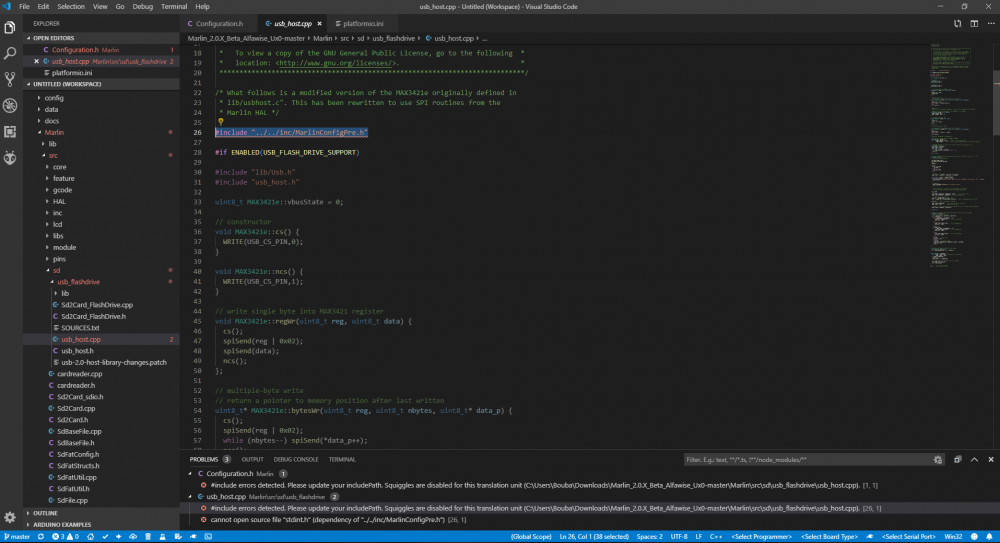
Task: Close the bottom panel
Action: point(991,459)
